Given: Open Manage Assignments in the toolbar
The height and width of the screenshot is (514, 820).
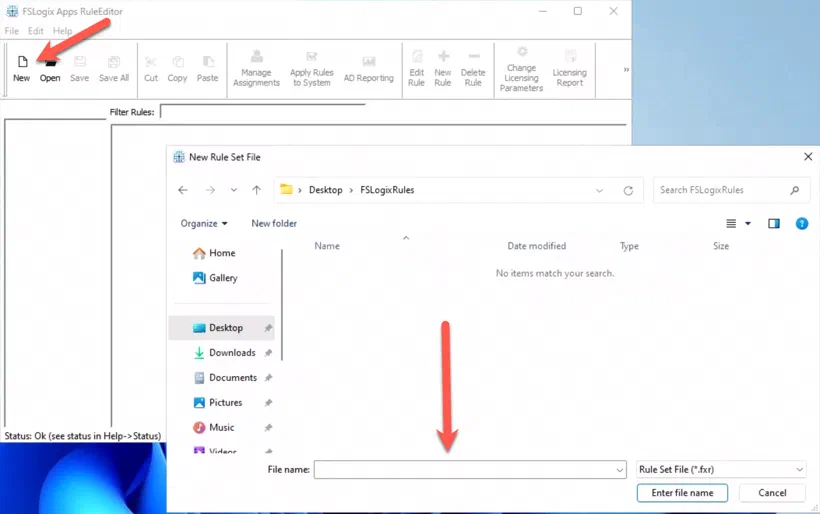Looking at the screenshot, I should pyautogui.click(x=256, y=68).
